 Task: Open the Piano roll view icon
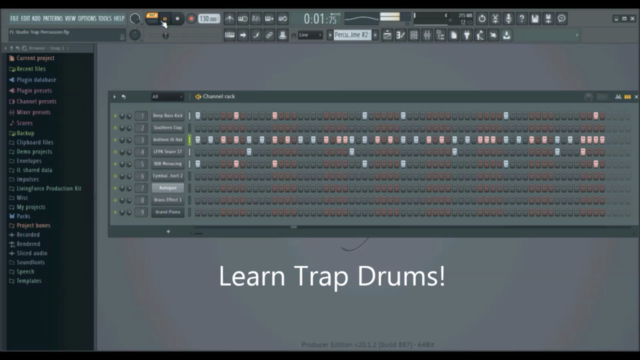coord(400,35)
